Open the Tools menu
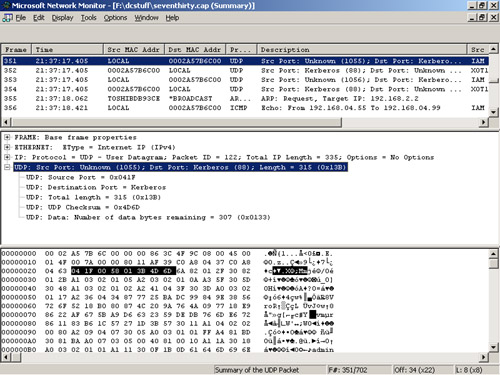This screenshot has height=375, width=500. point(89,18)
